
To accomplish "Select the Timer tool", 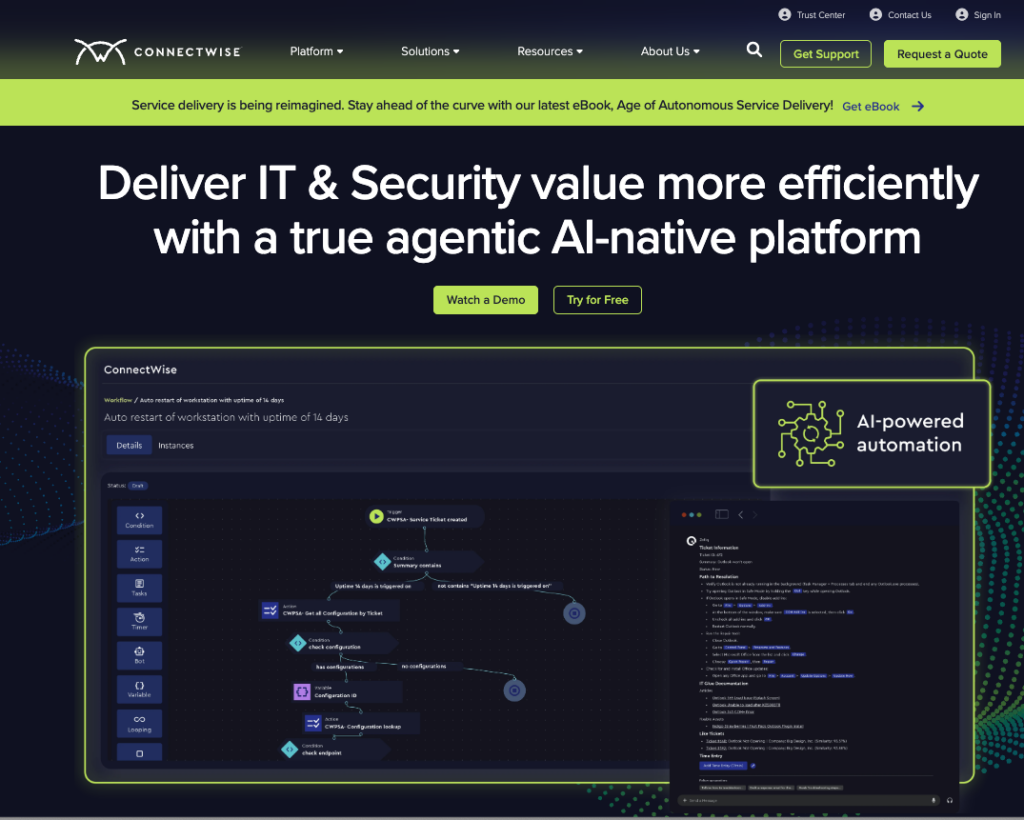I will click(x=139, y=621).
